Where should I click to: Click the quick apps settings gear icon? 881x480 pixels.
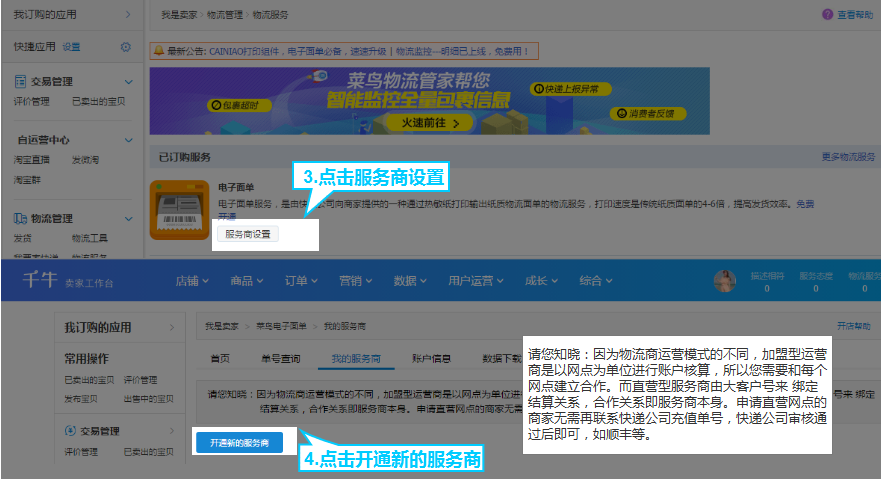(125, 47)
